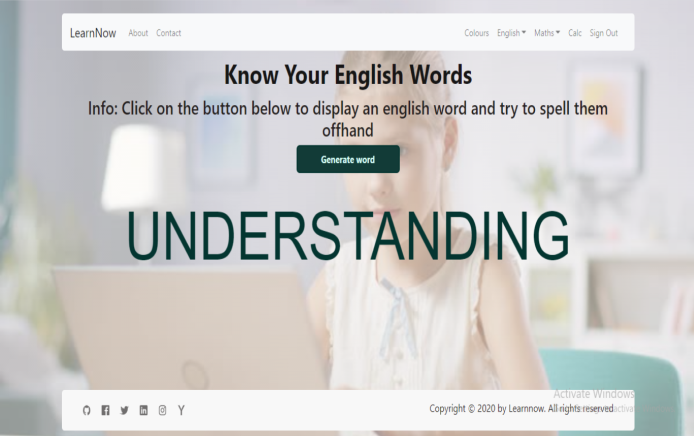Viewport: 694px width, 436px height.
Task: Visit the LinkedIn icon link
Action: 143,410
